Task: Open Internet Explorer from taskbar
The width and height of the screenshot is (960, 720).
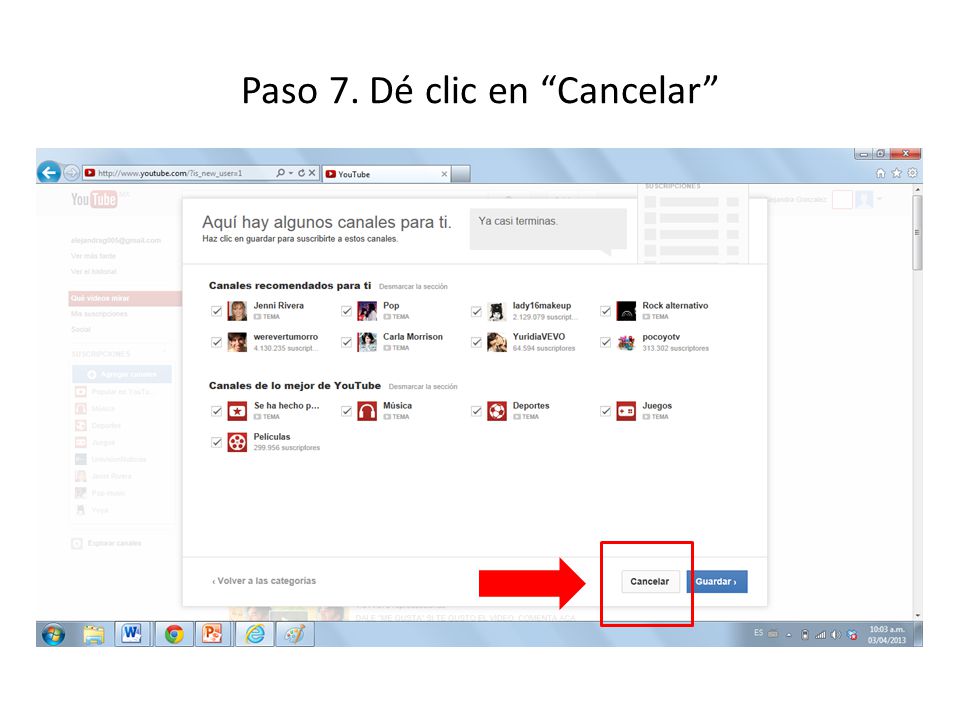Action: pyautogui.click(x=255, y=634)
